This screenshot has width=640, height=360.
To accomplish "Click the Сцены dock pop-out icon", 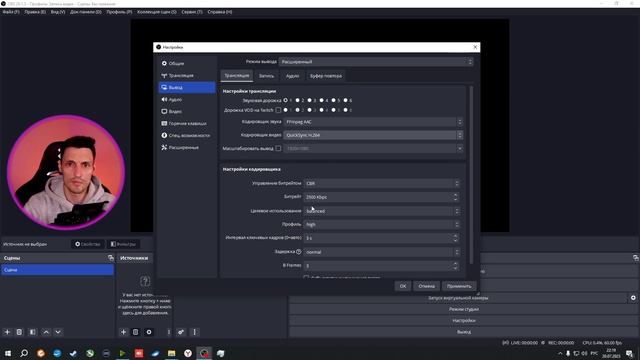I will click(x=111, y=258).
